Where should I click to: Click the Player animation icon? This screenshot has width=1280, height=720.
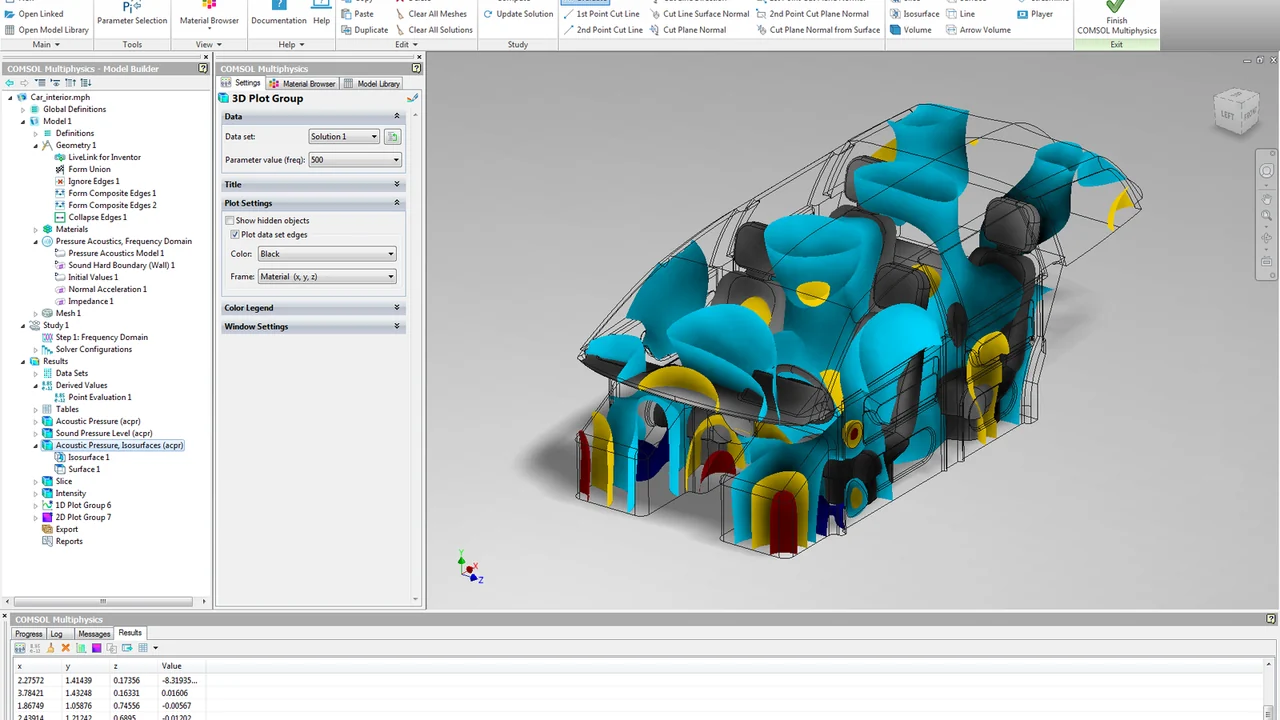click(1022, 14)
